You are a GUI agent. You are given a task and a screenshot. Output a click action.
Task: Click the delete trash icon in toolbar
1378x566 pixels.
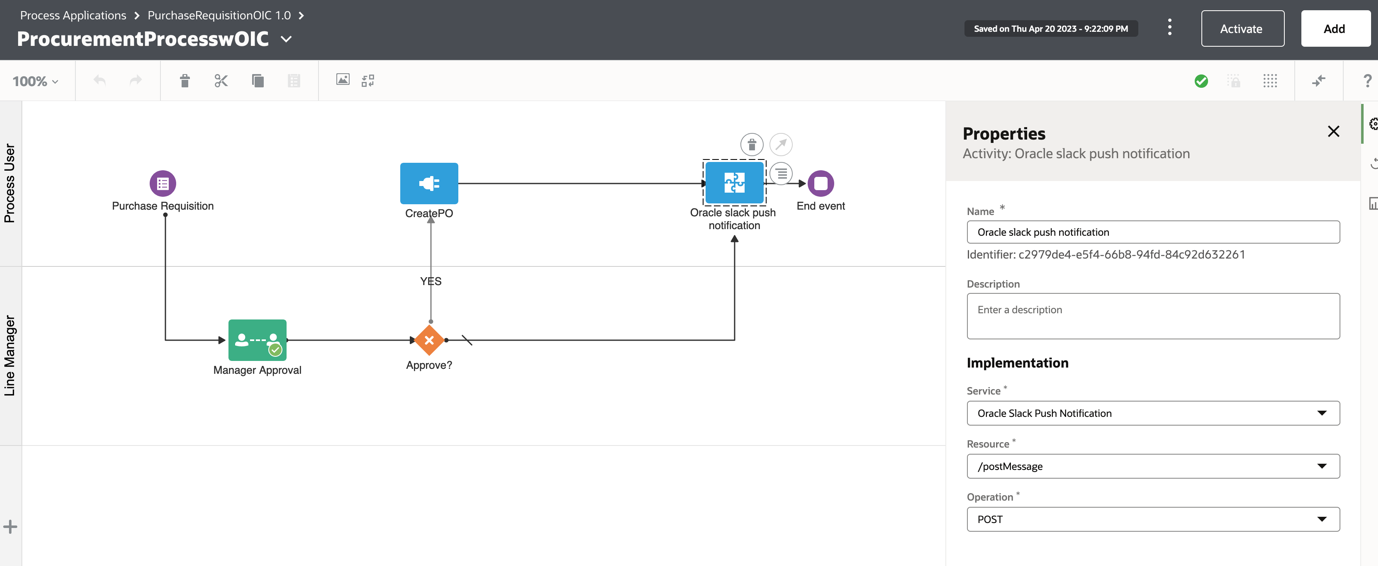[x=185, y=81]
